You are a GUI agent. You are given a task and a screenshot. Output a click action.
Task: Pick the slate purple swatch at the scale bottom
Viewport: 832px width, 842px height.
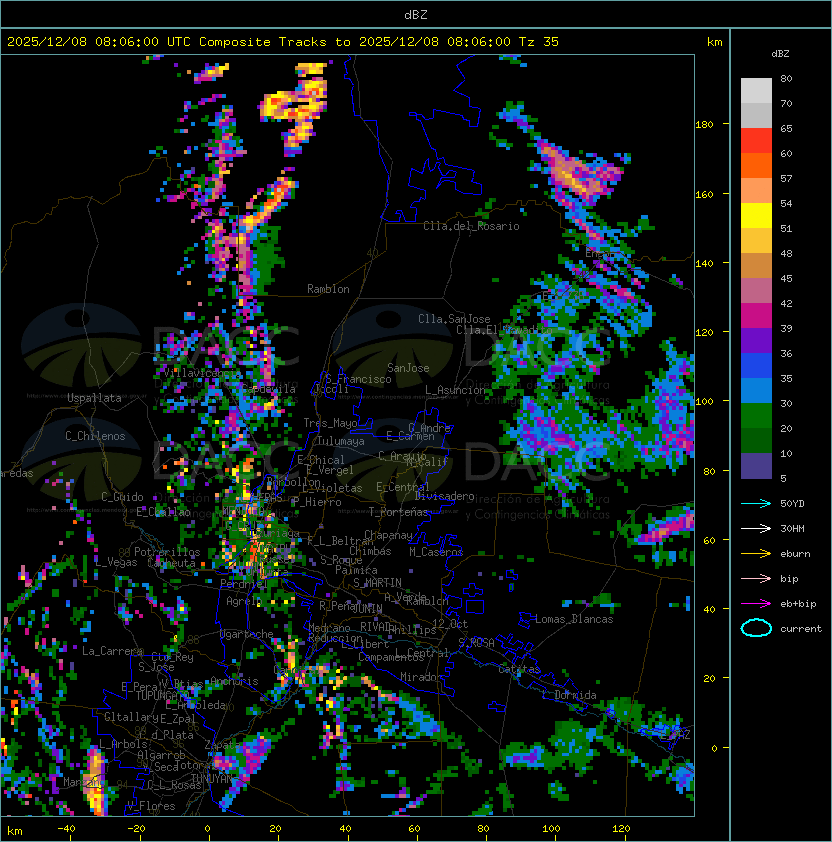pyautogui.click(x=756, y=466)
